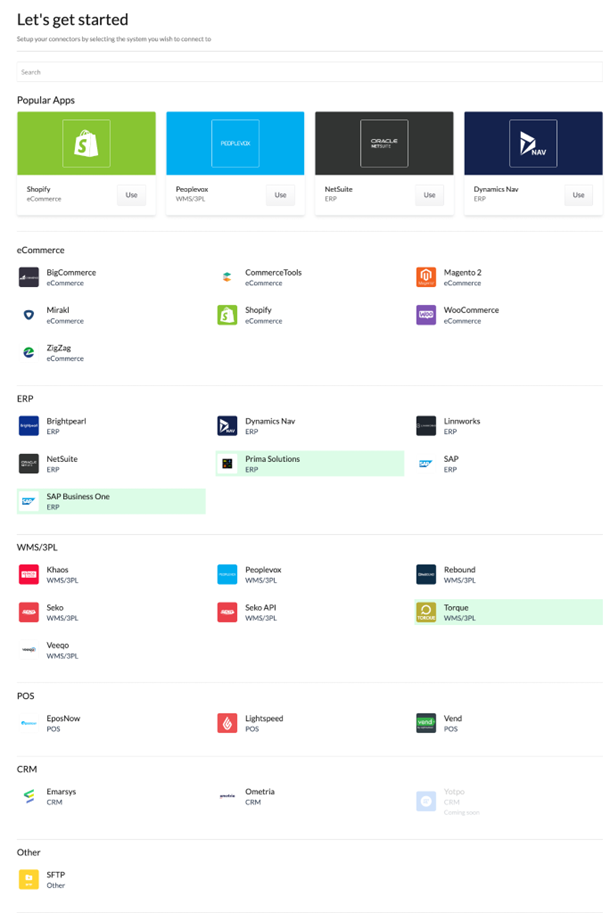The image size is (610, 913).
Task: Select the SAP icon in the SAP row
Action: tap(426, 463)
